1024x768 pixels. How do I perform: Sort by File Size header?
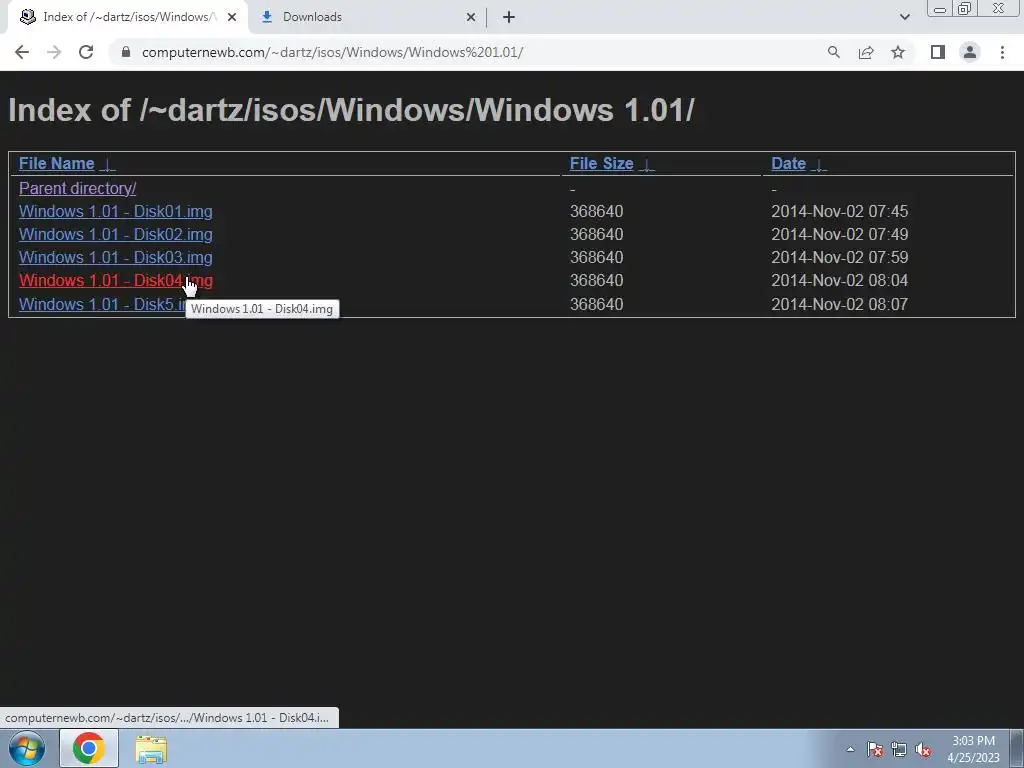pos(601,163)
